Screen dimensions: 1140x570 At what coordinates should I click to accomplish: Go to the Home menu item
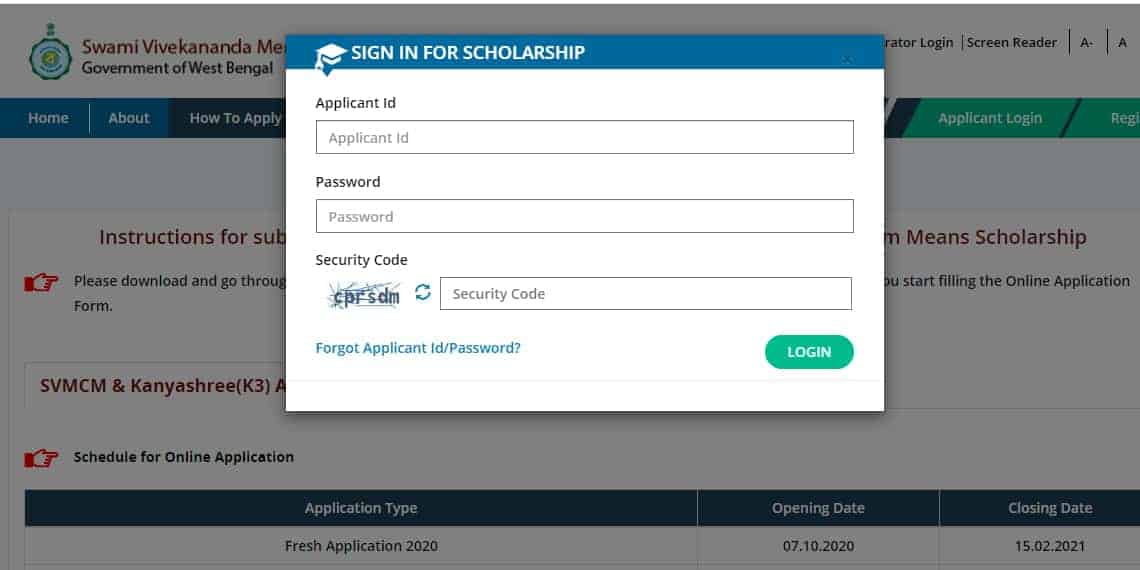(x=48, y=118)
